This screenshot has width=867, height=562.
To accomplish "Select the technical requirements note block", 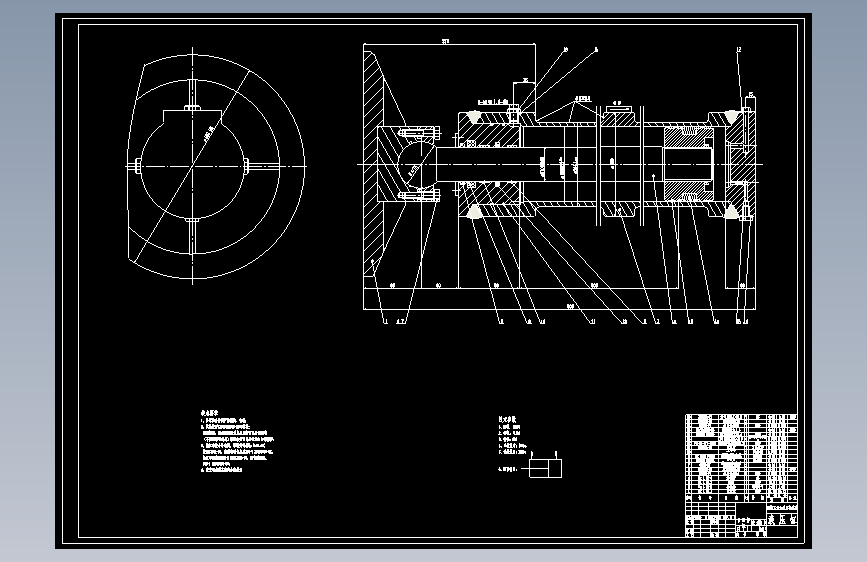I will 237,441.
